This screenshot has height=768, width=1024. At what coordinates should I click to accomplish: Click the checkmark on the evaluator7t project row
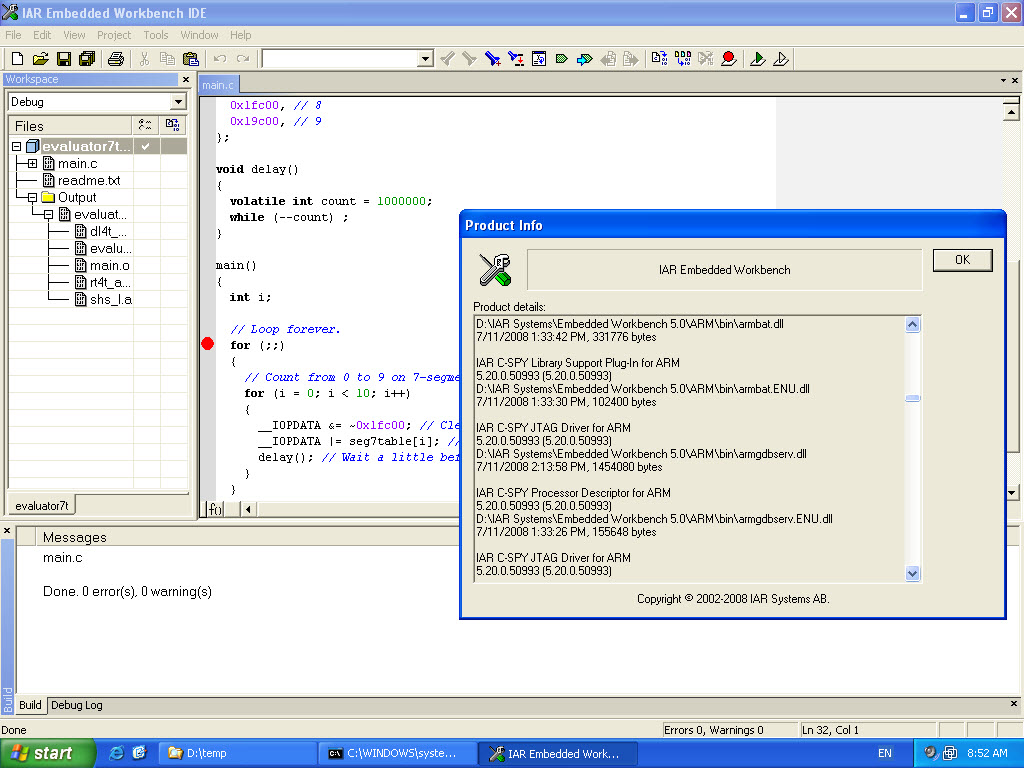[x=146, y=146]
